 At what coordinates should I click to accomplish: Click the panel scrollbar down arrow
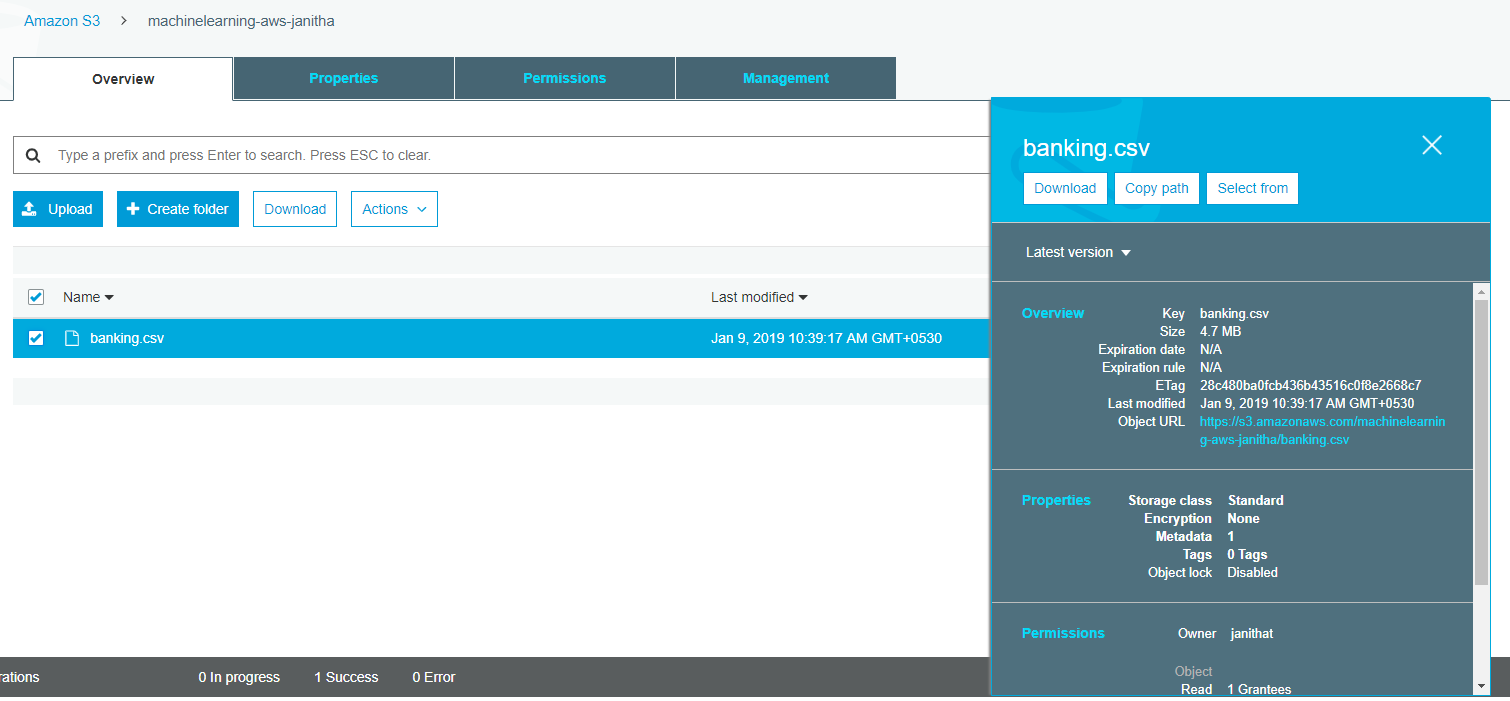pos(1481,686)
